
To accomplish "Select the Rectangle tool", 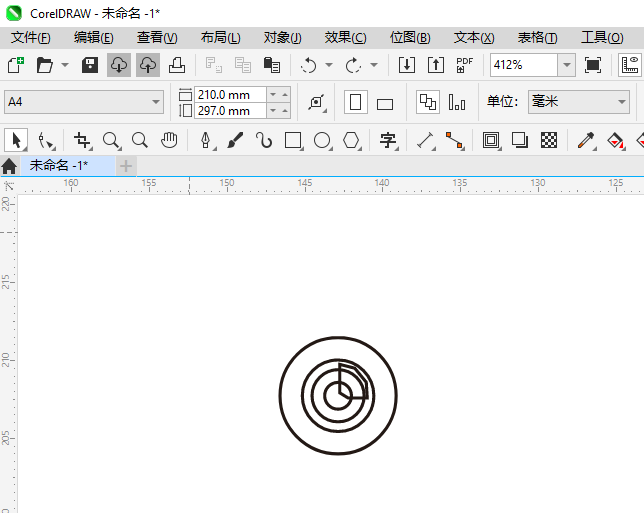I will coord(293,141).
